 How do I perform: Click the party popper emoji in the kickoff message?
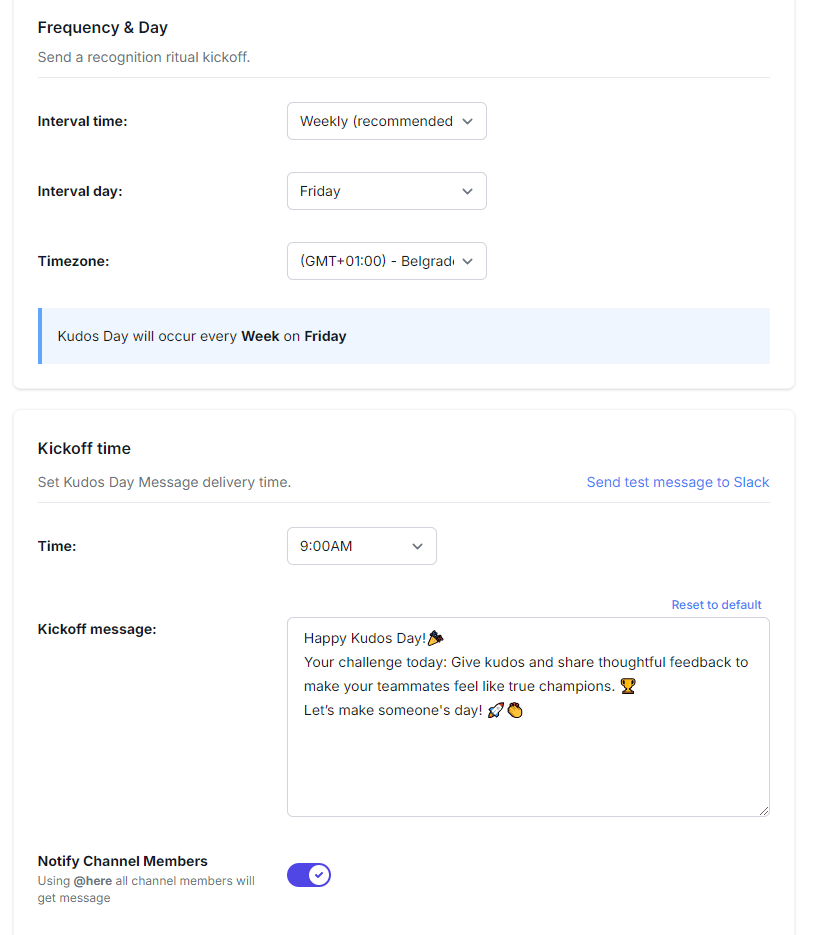pyautogui.click(x=436, y=638)
